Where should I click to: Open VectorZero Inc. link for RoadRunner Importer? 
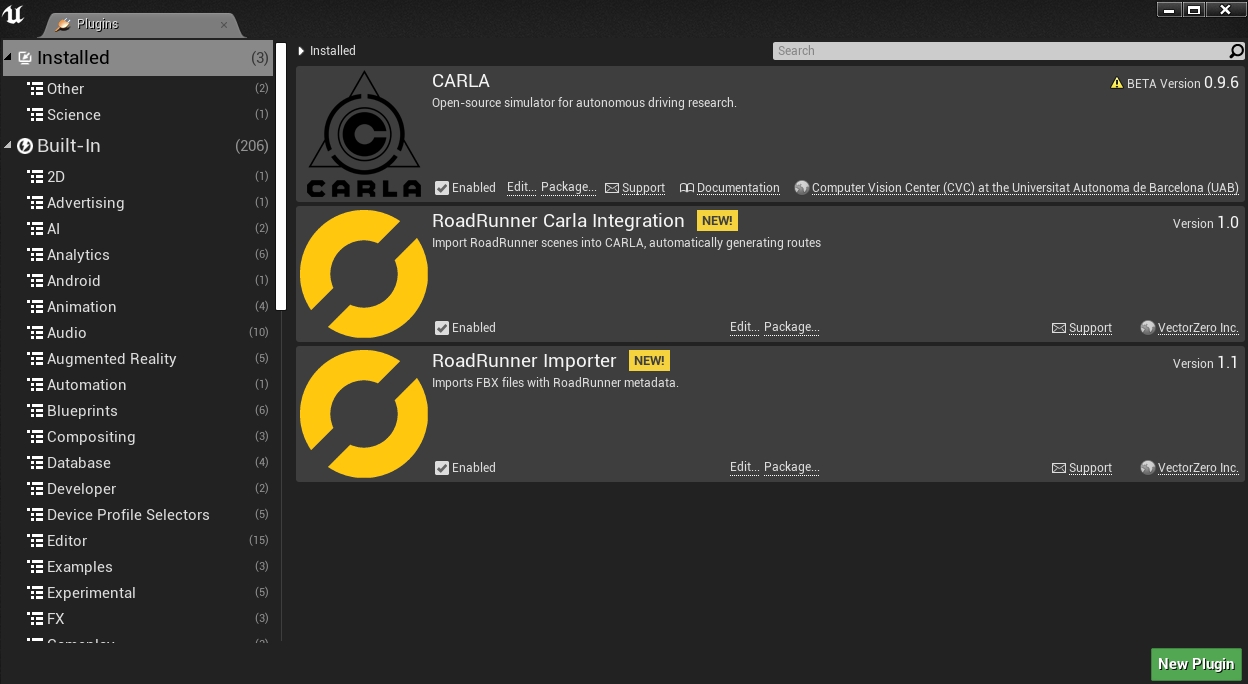click(1197, 468)
